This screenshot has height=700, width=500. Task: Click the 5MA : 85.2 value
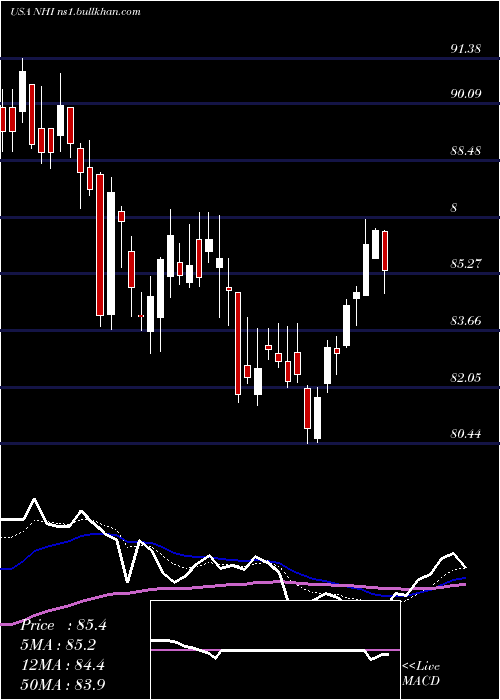[58, 645]
